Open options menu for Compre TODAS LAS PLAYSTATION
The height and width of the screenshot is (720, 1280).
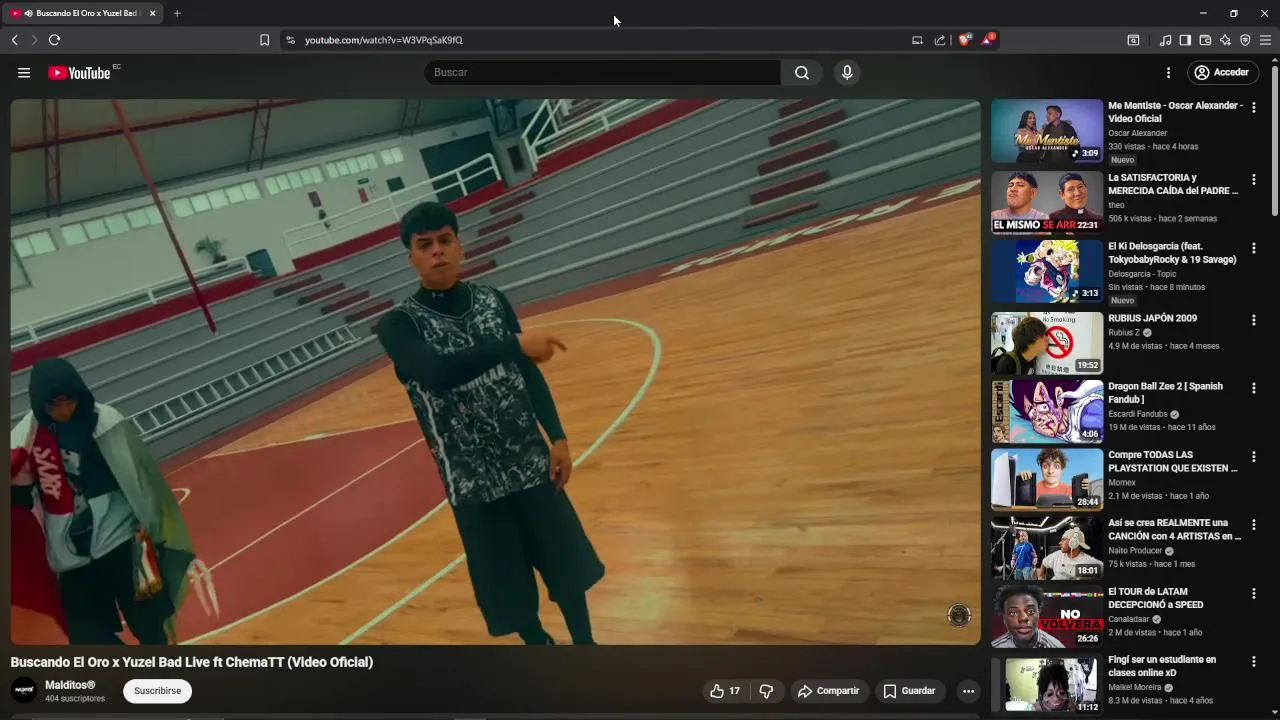coord(1253,457)
